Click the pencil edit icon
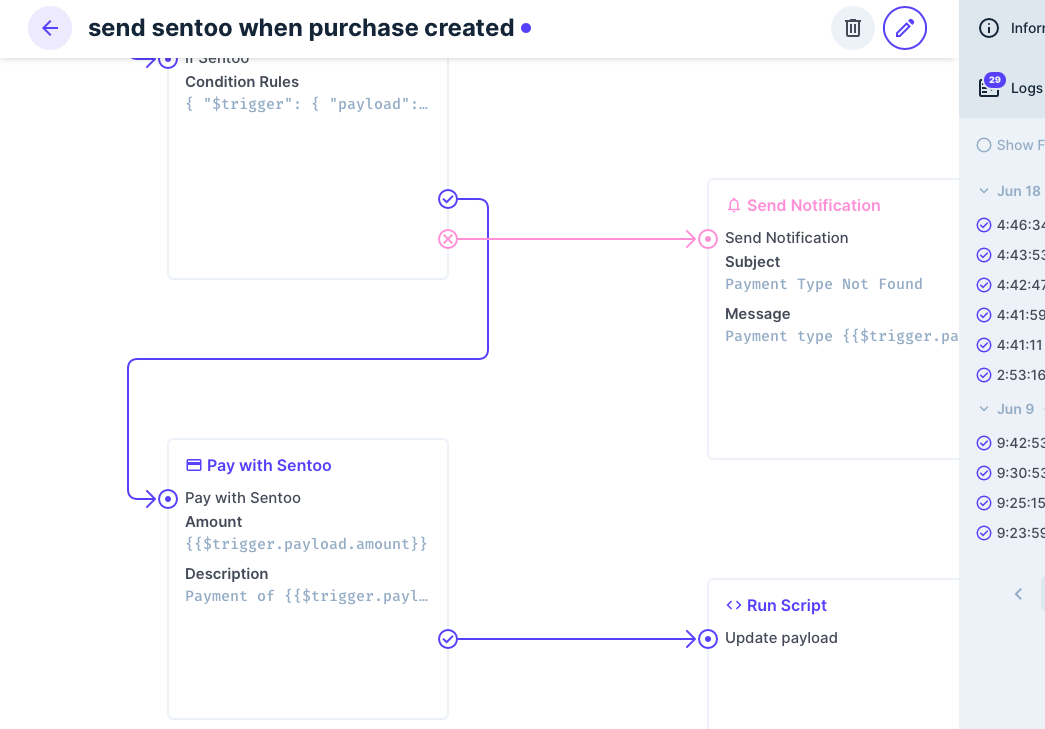 coord(905,28)
